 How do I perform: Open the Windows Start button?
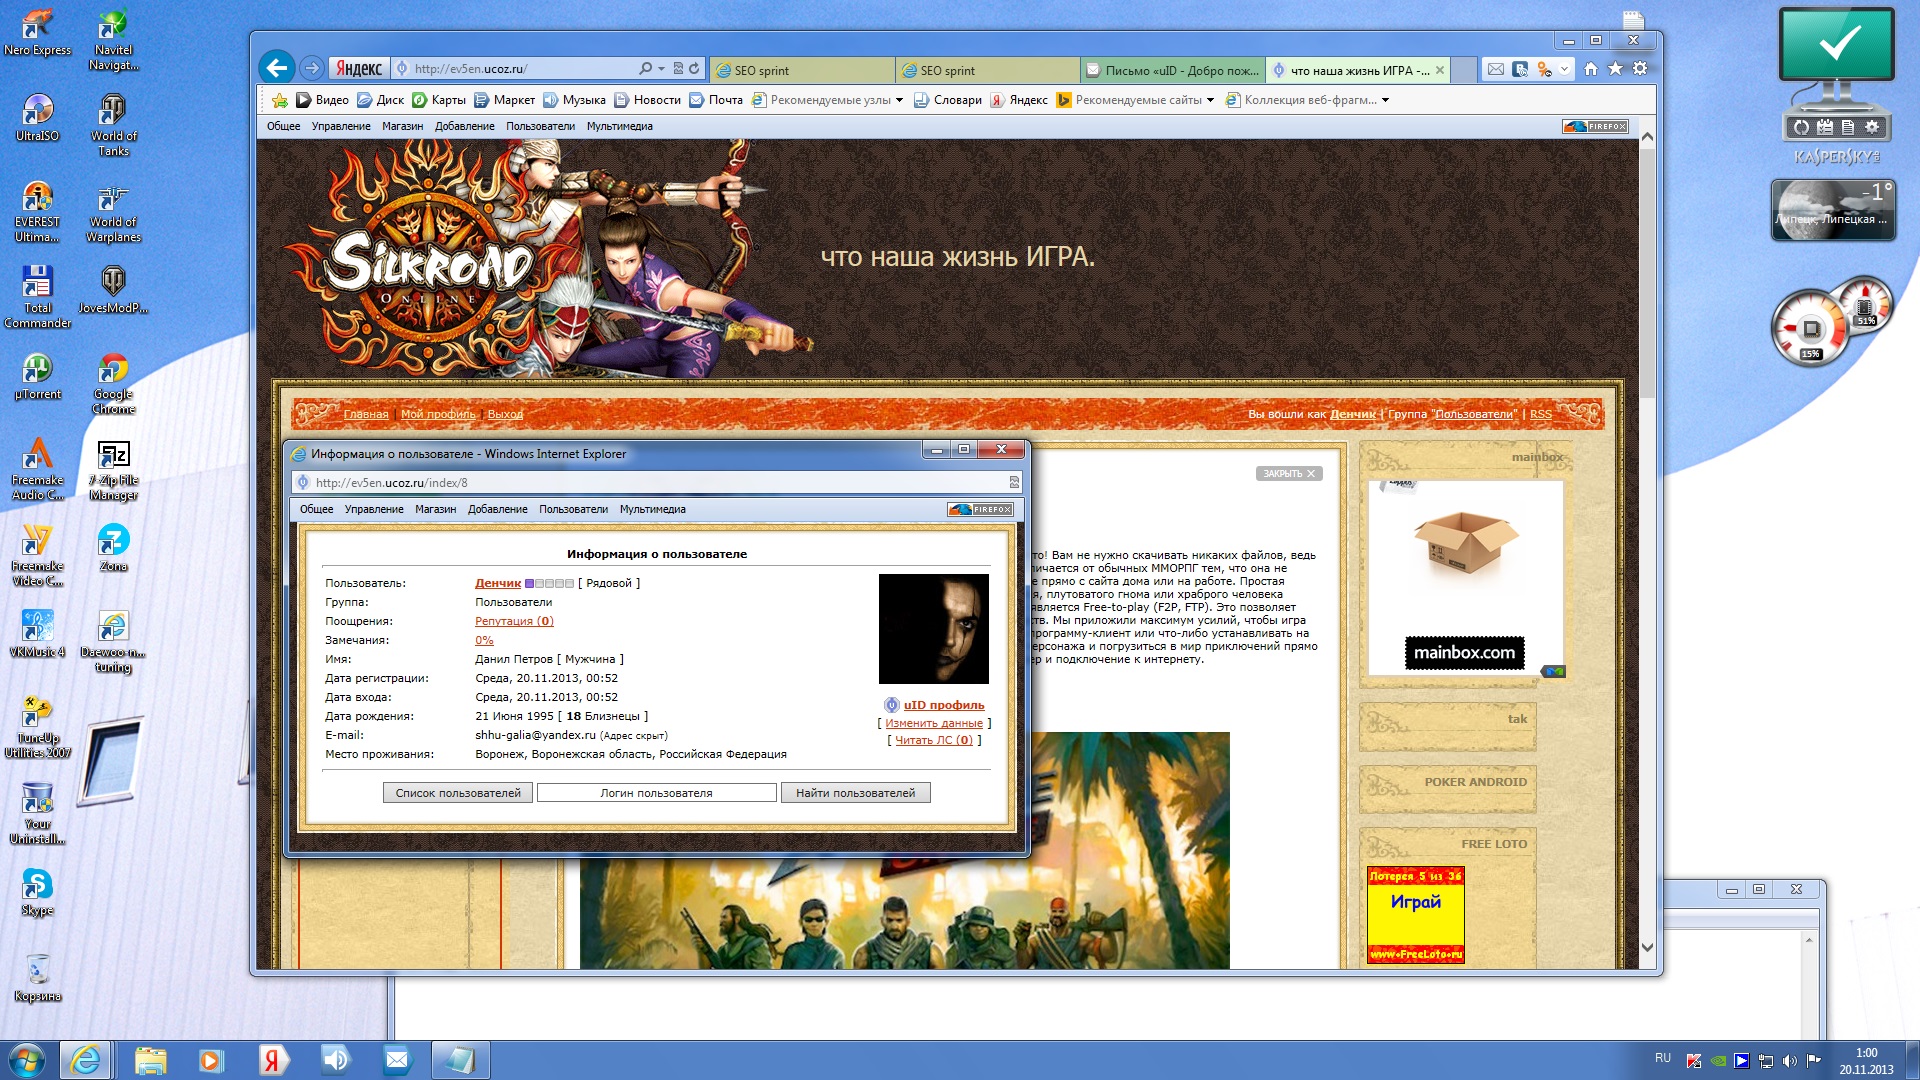25,1060
